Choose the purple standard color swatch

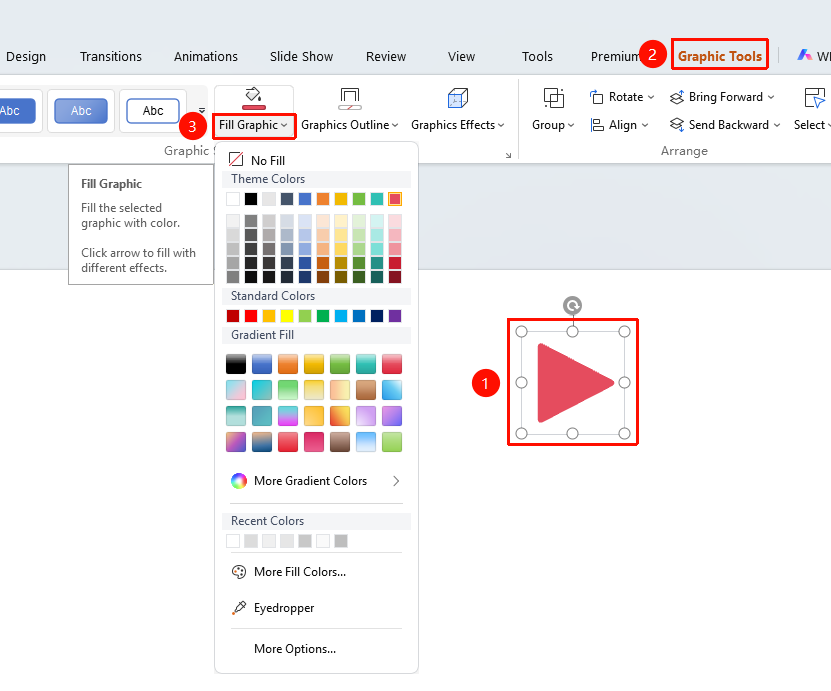point(395,316)
